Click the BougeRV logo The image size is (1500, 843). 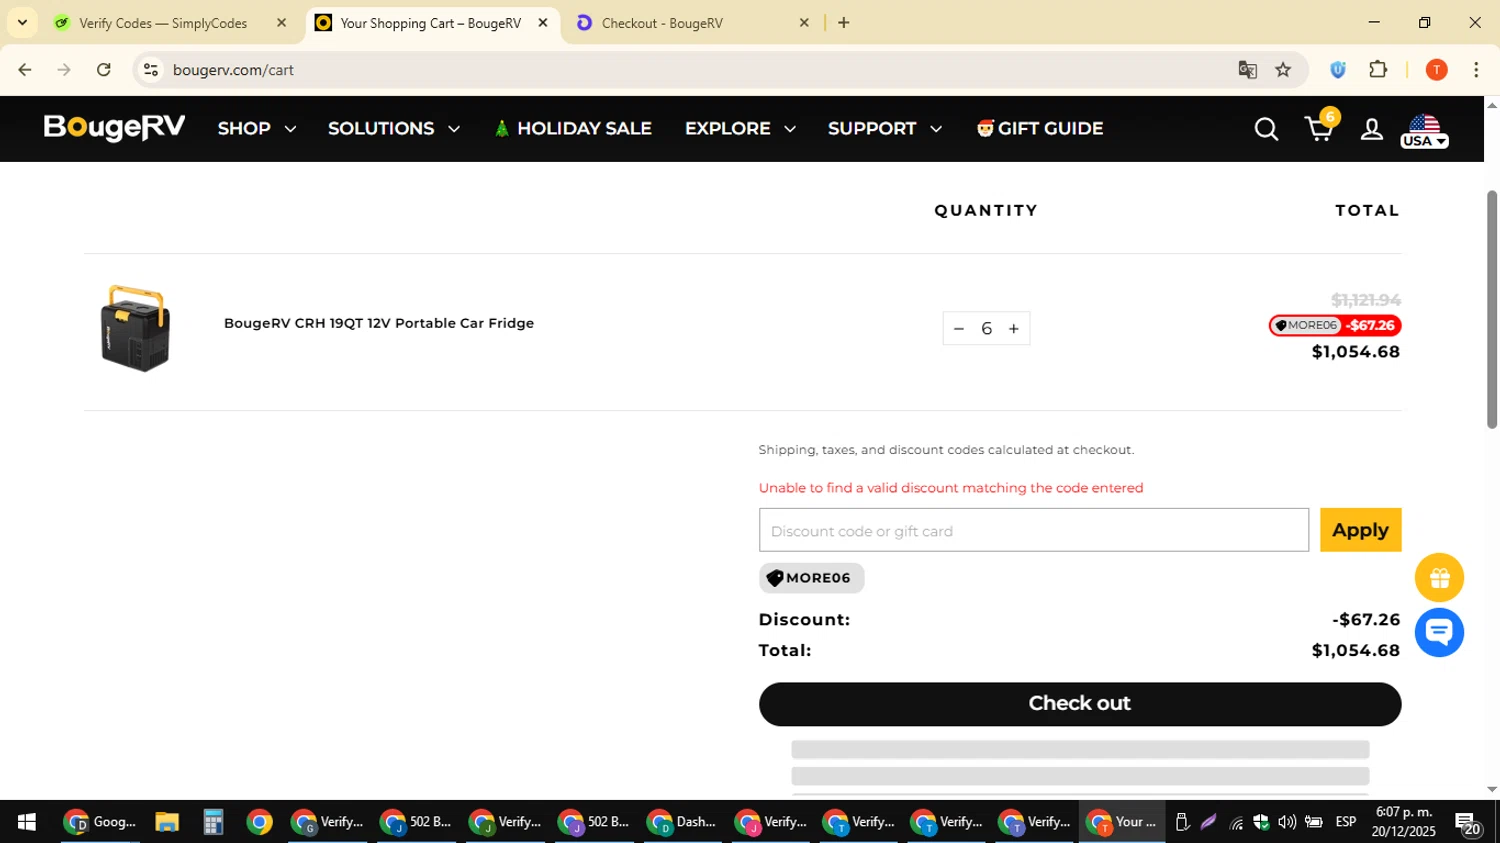coord(114,128)
